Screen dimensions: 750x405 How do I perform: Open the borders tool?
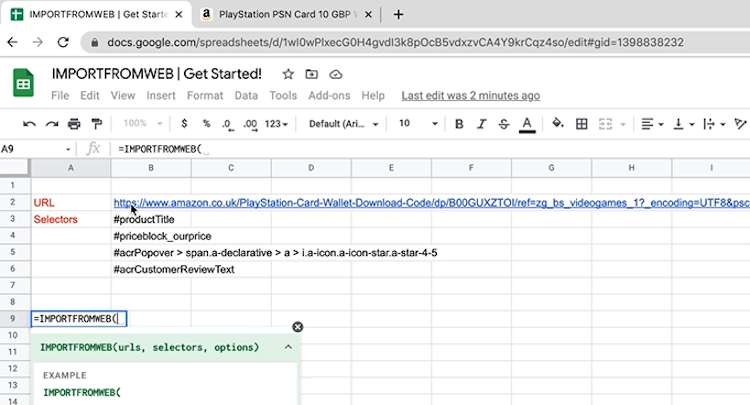click(582, 124)
